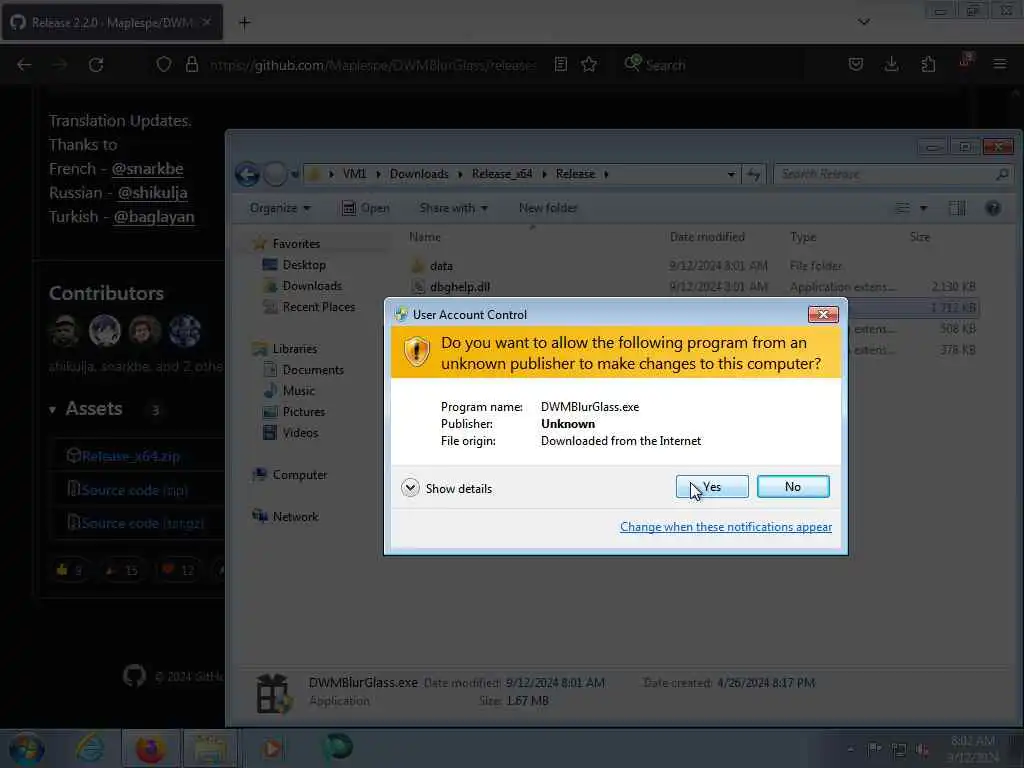Open the Windows Start menu

pos(25,748)
